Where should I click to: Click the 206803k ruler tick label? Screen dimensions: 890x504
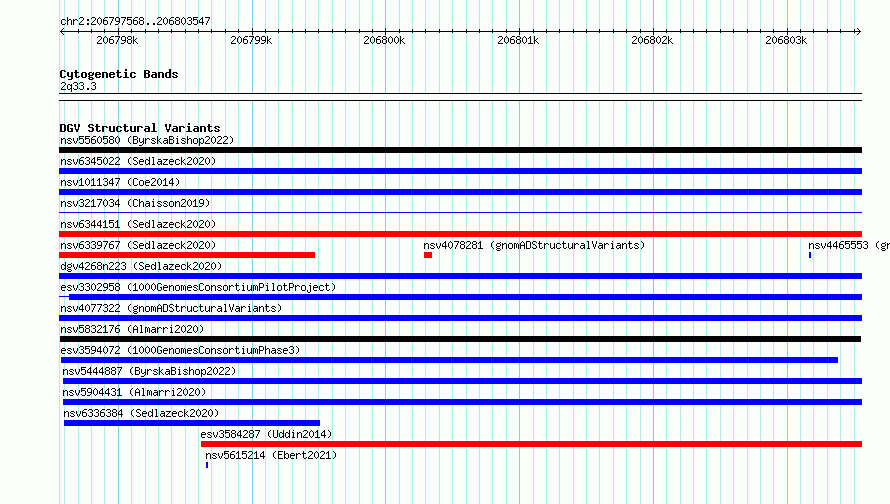click(x=786, y=40)
